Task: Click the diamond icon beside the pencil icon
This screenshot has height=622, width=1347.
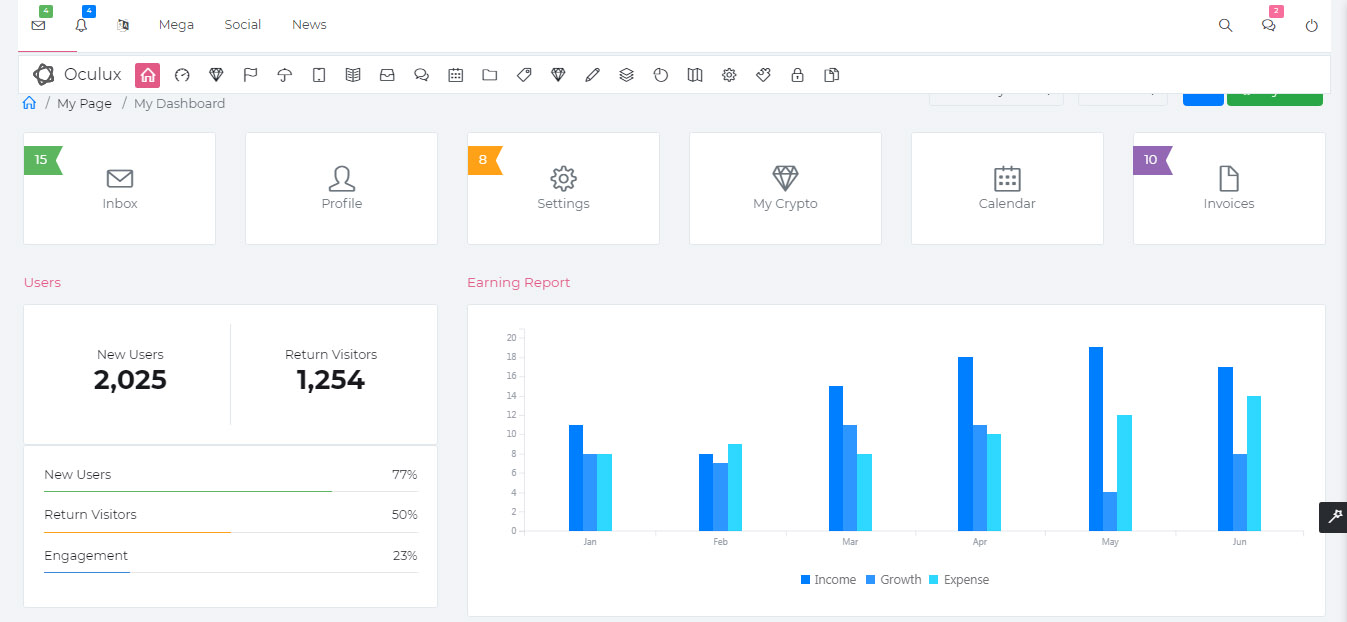Action: pyautogui.click(x=558, y=75)
